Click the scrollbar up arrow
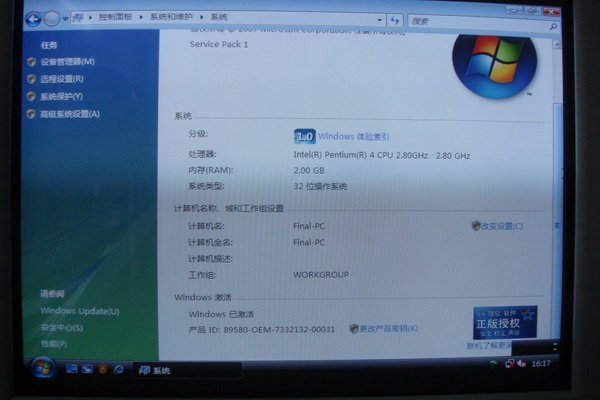This screenshot has height=400, width=600. click(x=556, y=44)
